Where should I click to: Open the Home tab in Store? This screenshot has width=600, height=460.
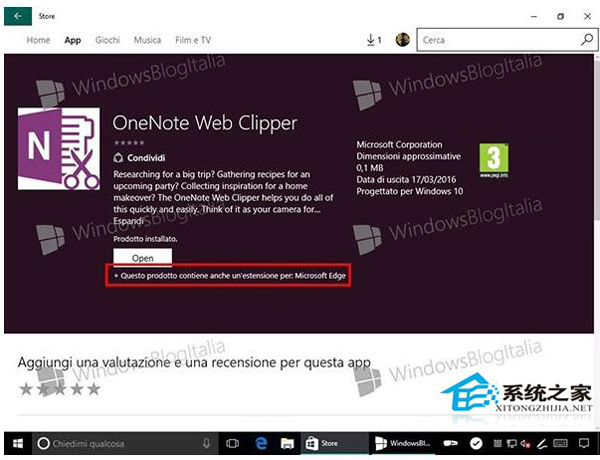click(x=38, y=40)
